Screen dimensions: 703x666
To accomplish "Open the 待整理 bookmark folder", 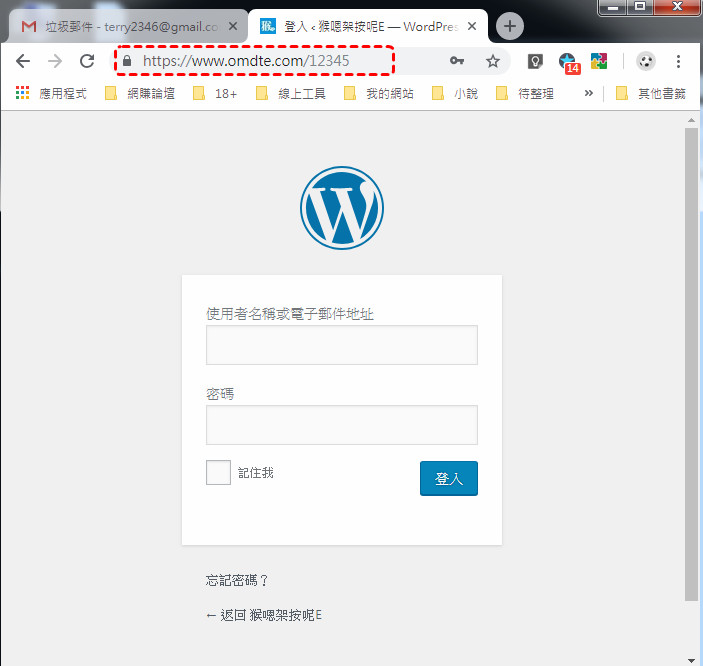I will [525, 93].
